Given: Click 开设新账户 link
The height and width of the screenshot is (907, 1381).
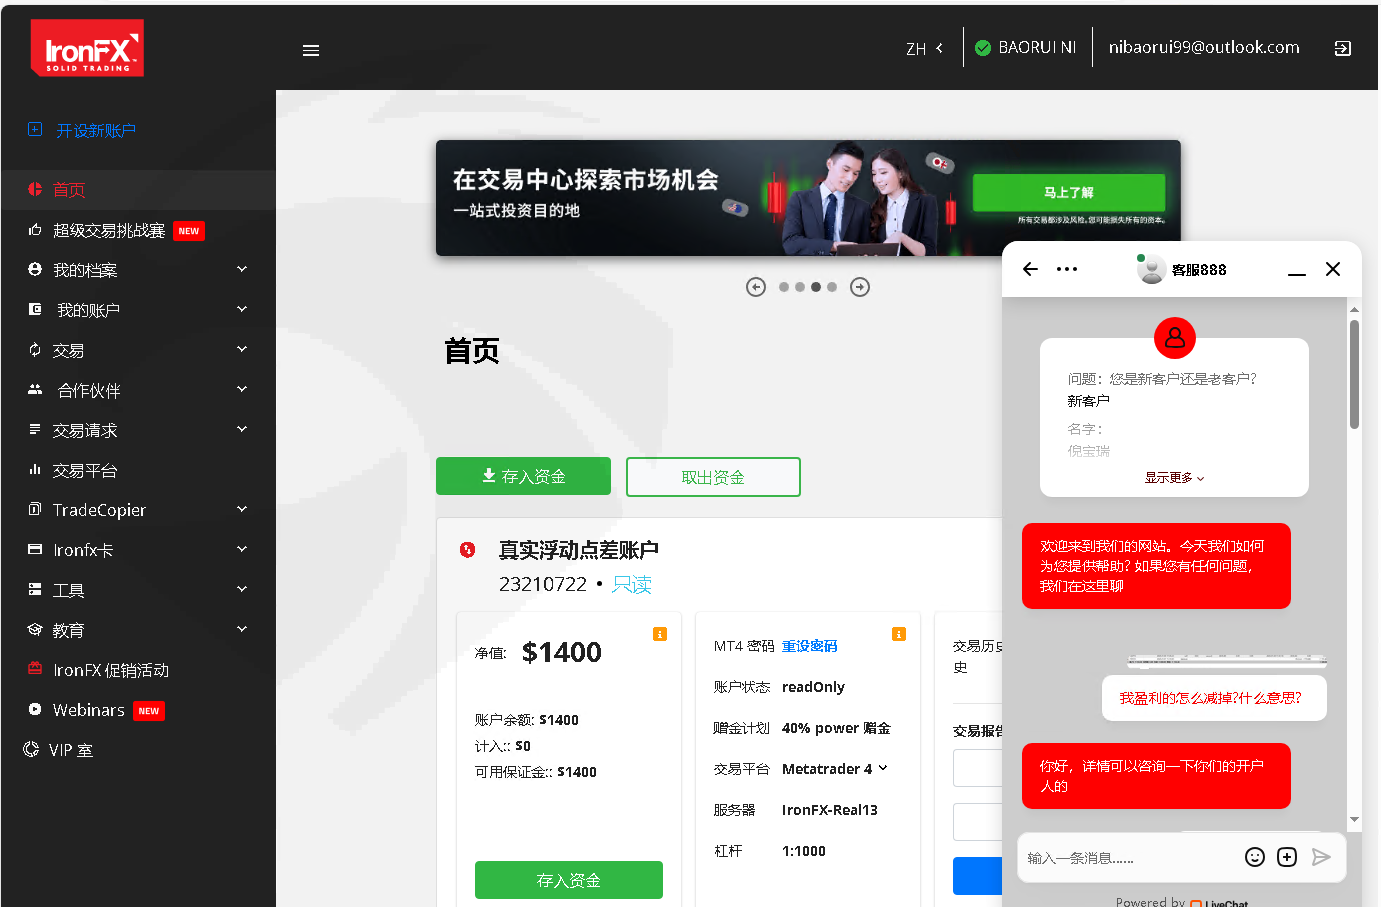Looking at the screenshot, I should [x=96, y=130].
